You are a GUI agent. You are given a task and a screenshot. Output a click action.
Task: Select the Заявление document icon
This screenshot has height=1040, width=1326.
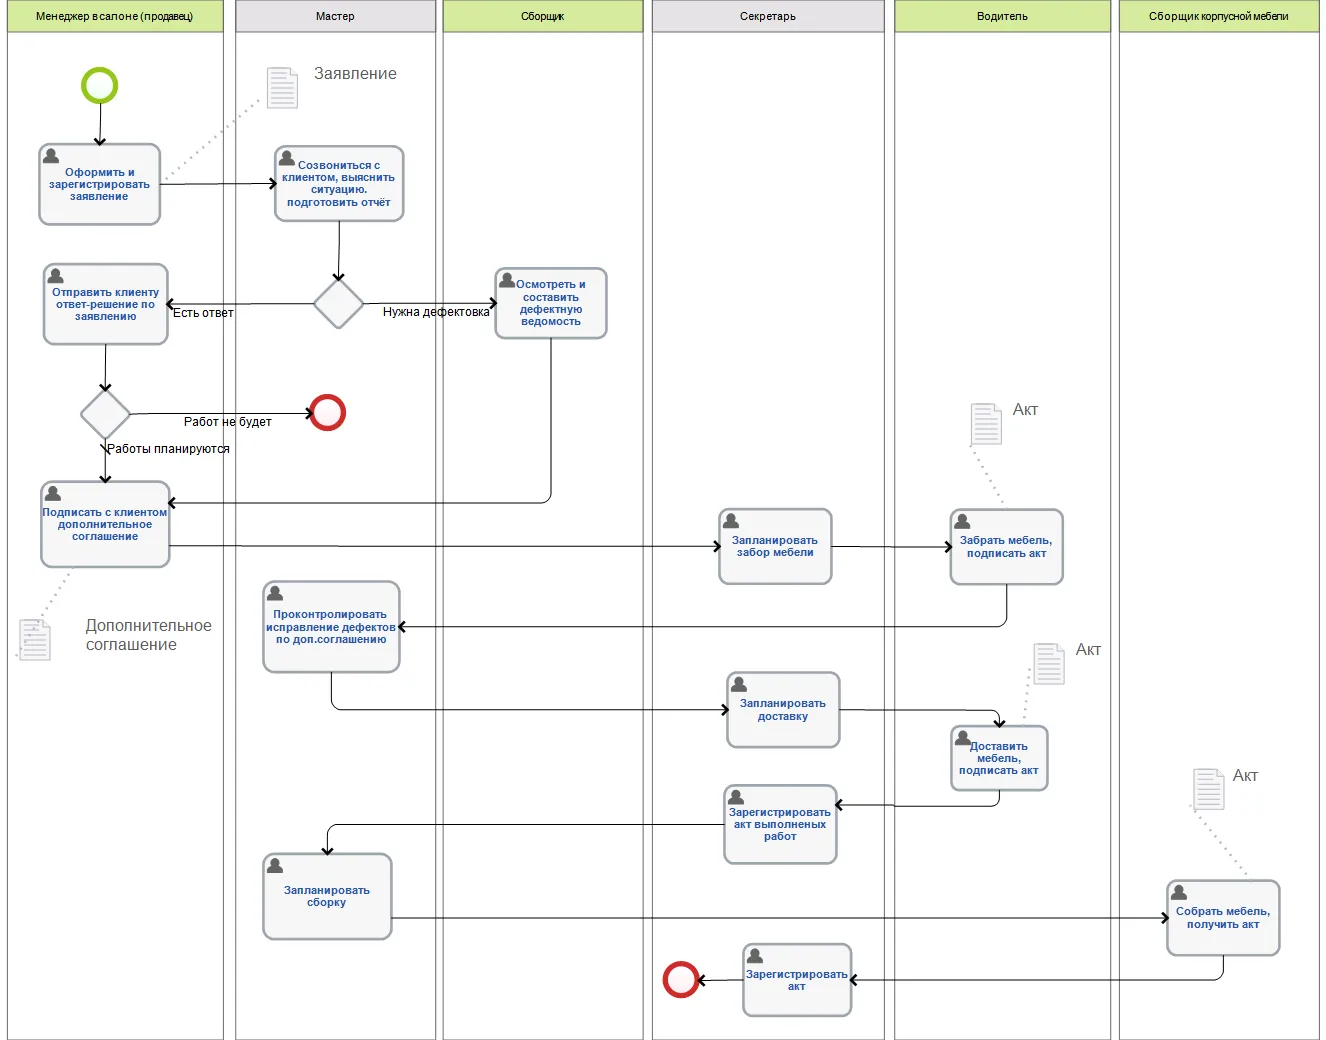(x=282, y=88)
